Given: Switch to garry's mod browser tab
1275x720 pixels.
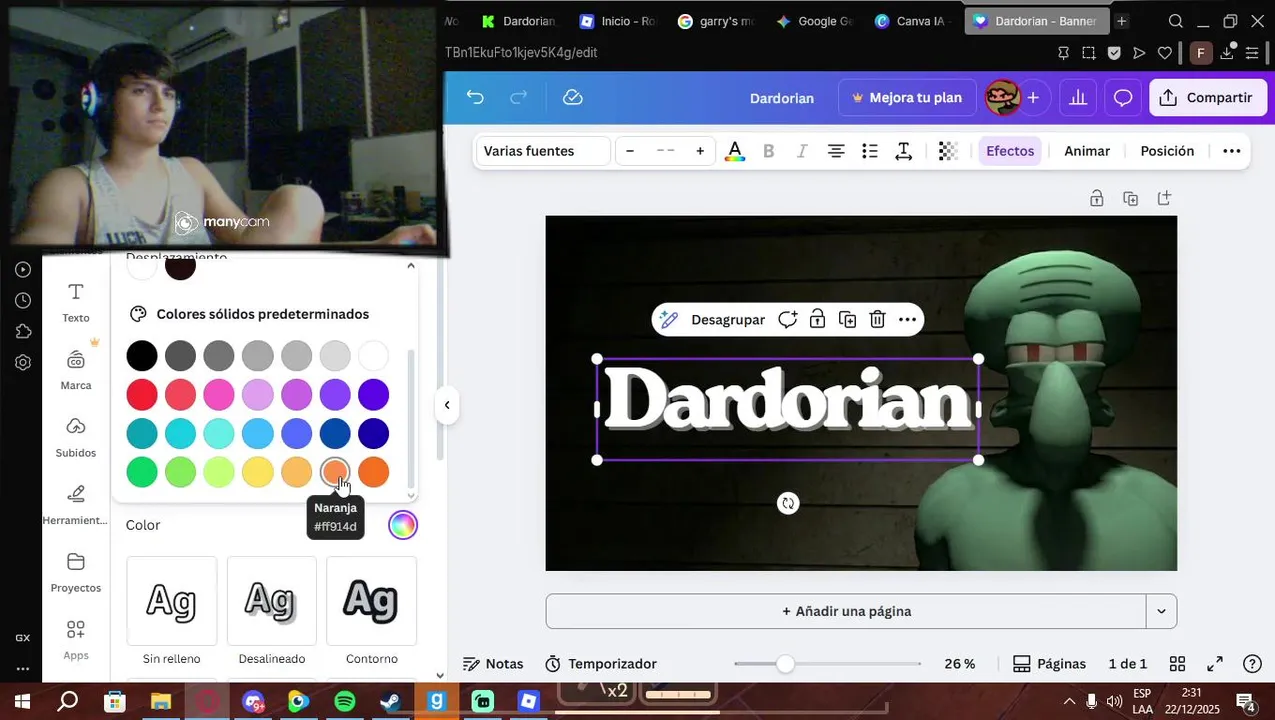Looking at the screenshot, I should pyautogui.click(x=716, y=21).
